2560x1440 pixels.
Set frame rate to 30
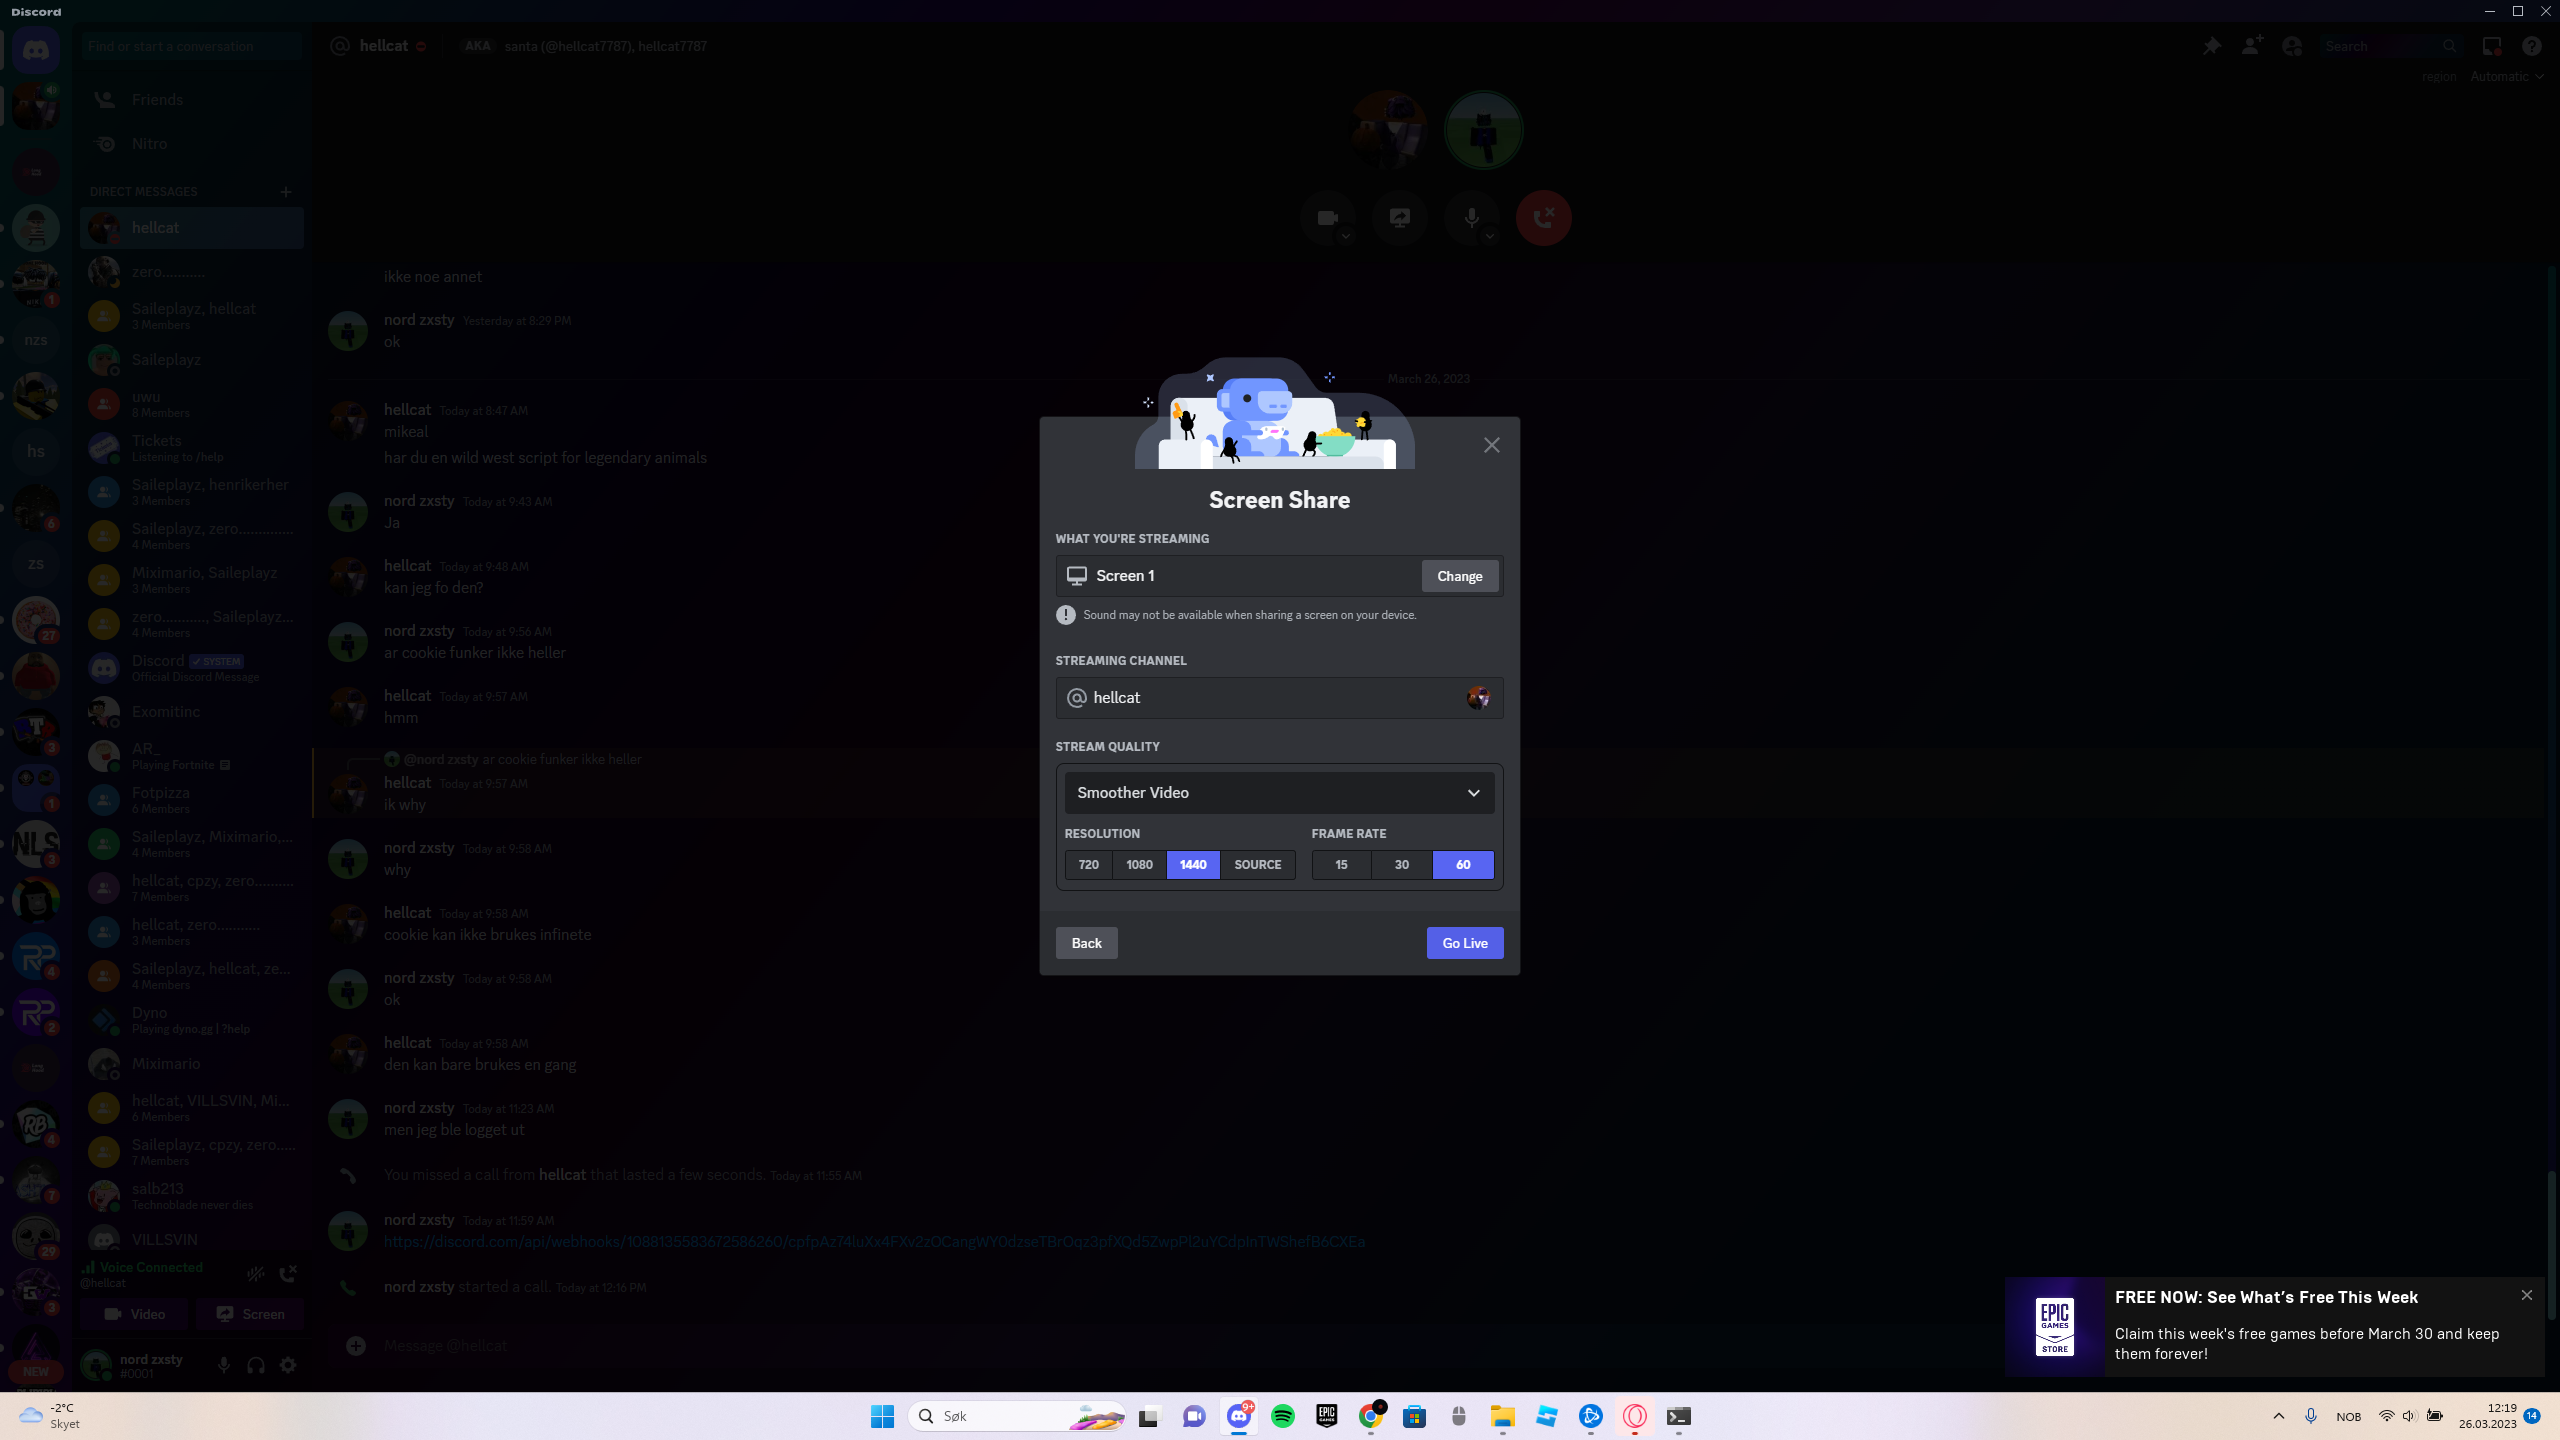pyautogui.click(x=1402, y=864)
